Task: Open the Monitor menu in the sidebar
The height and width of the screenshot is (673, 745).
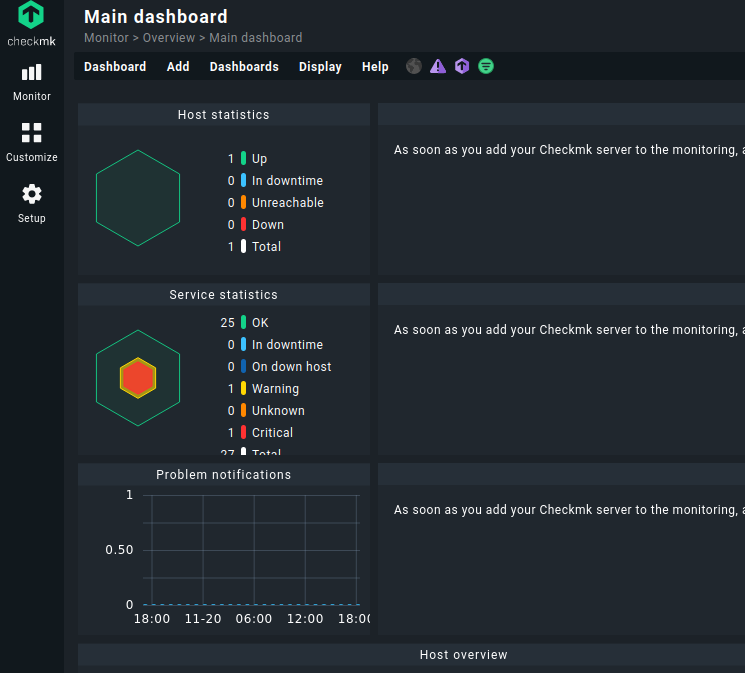Action: coord(31,82)
